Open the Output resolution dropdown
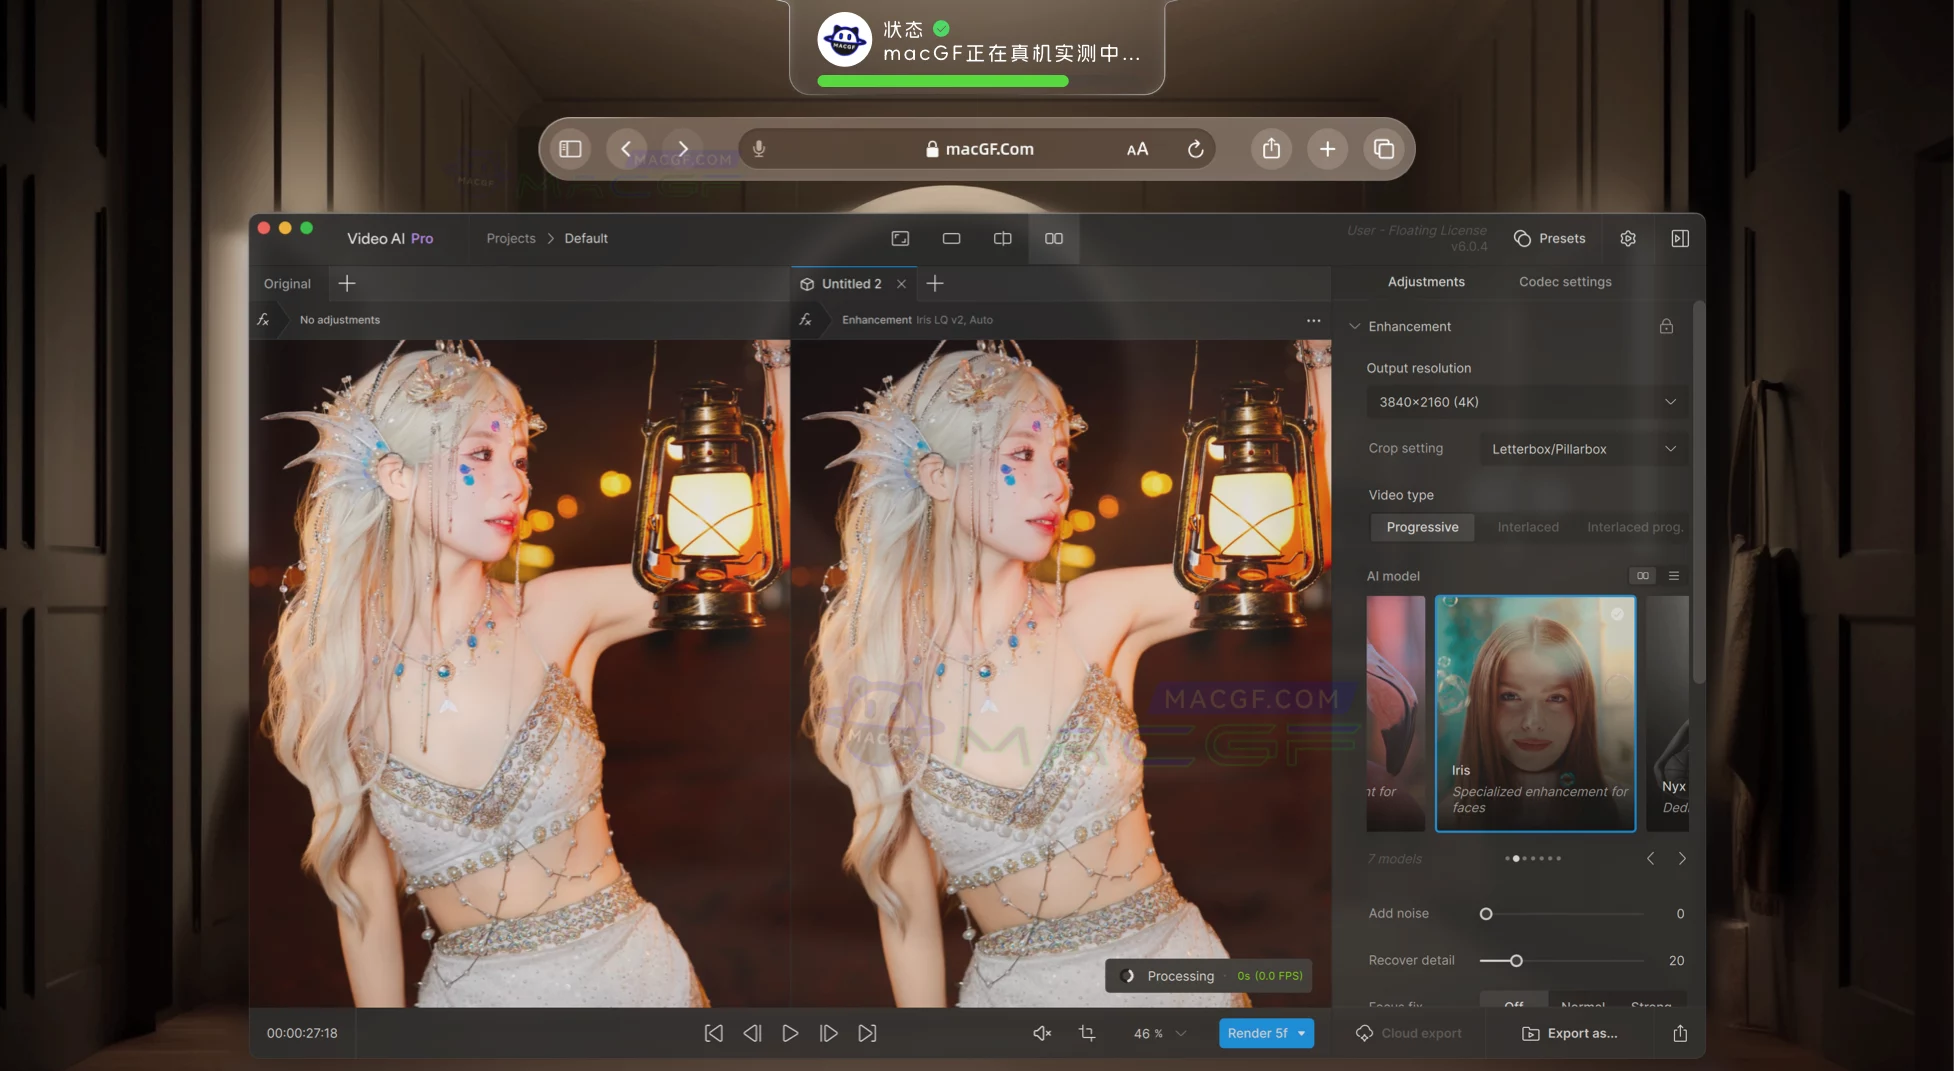The width and height of the screenshot is (1954, 1071). [1526, 402]
